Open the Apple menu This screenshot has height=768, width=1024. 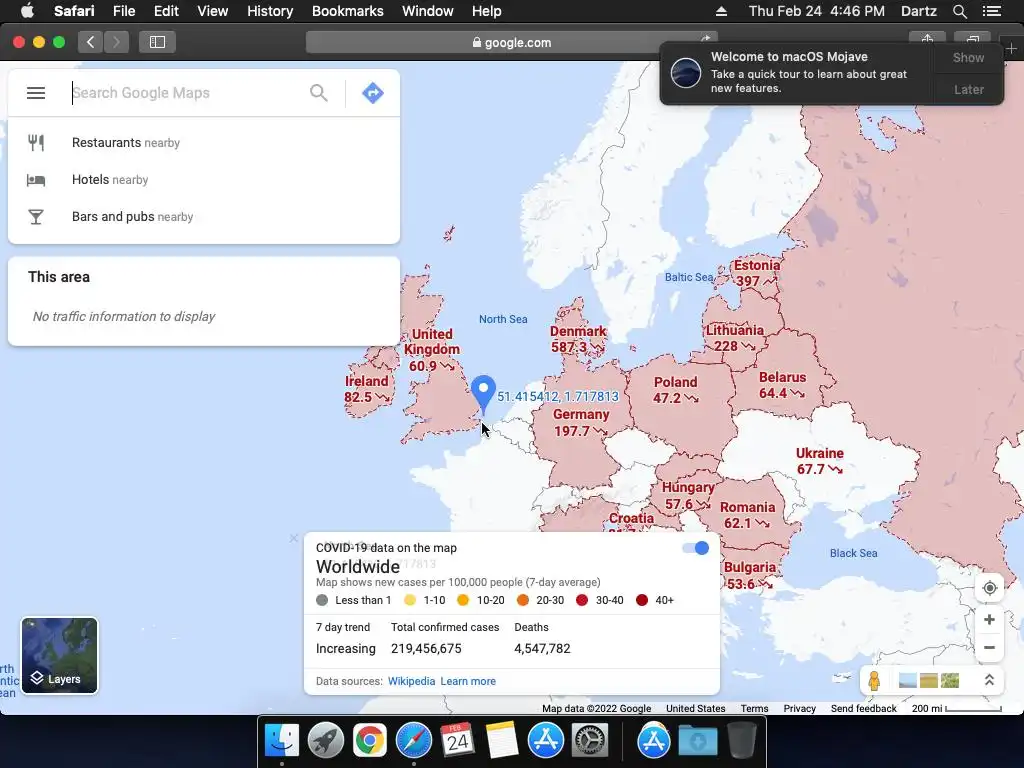(x=27, y=11)
